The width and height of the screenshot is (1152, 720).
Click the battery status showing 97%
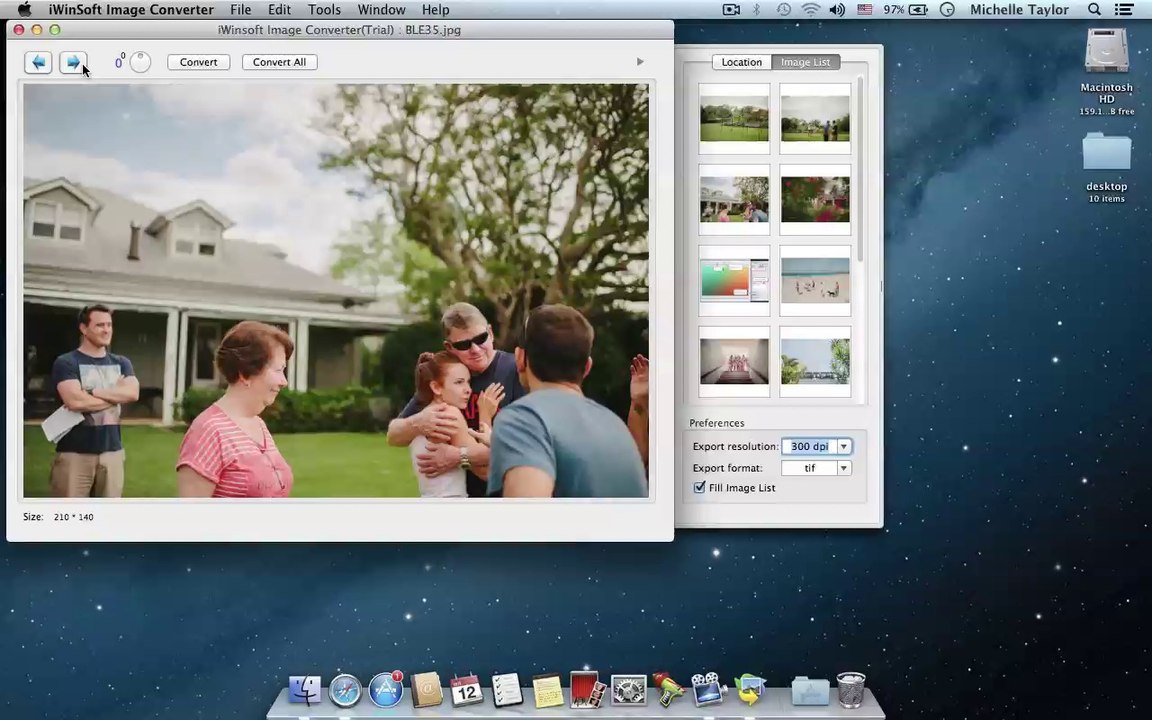tap(904, 10)
